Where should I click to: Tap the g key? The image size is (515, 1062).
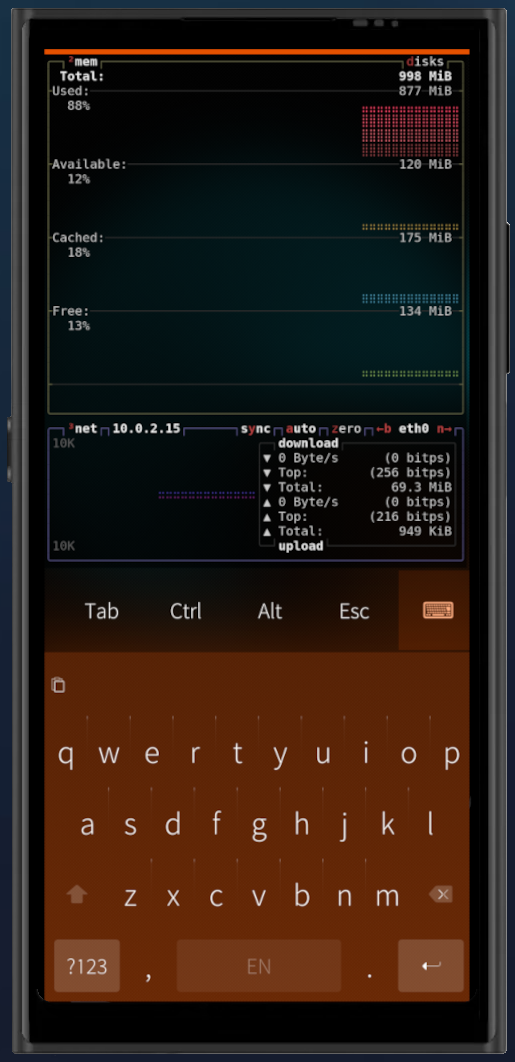click(x=259, y=825)
